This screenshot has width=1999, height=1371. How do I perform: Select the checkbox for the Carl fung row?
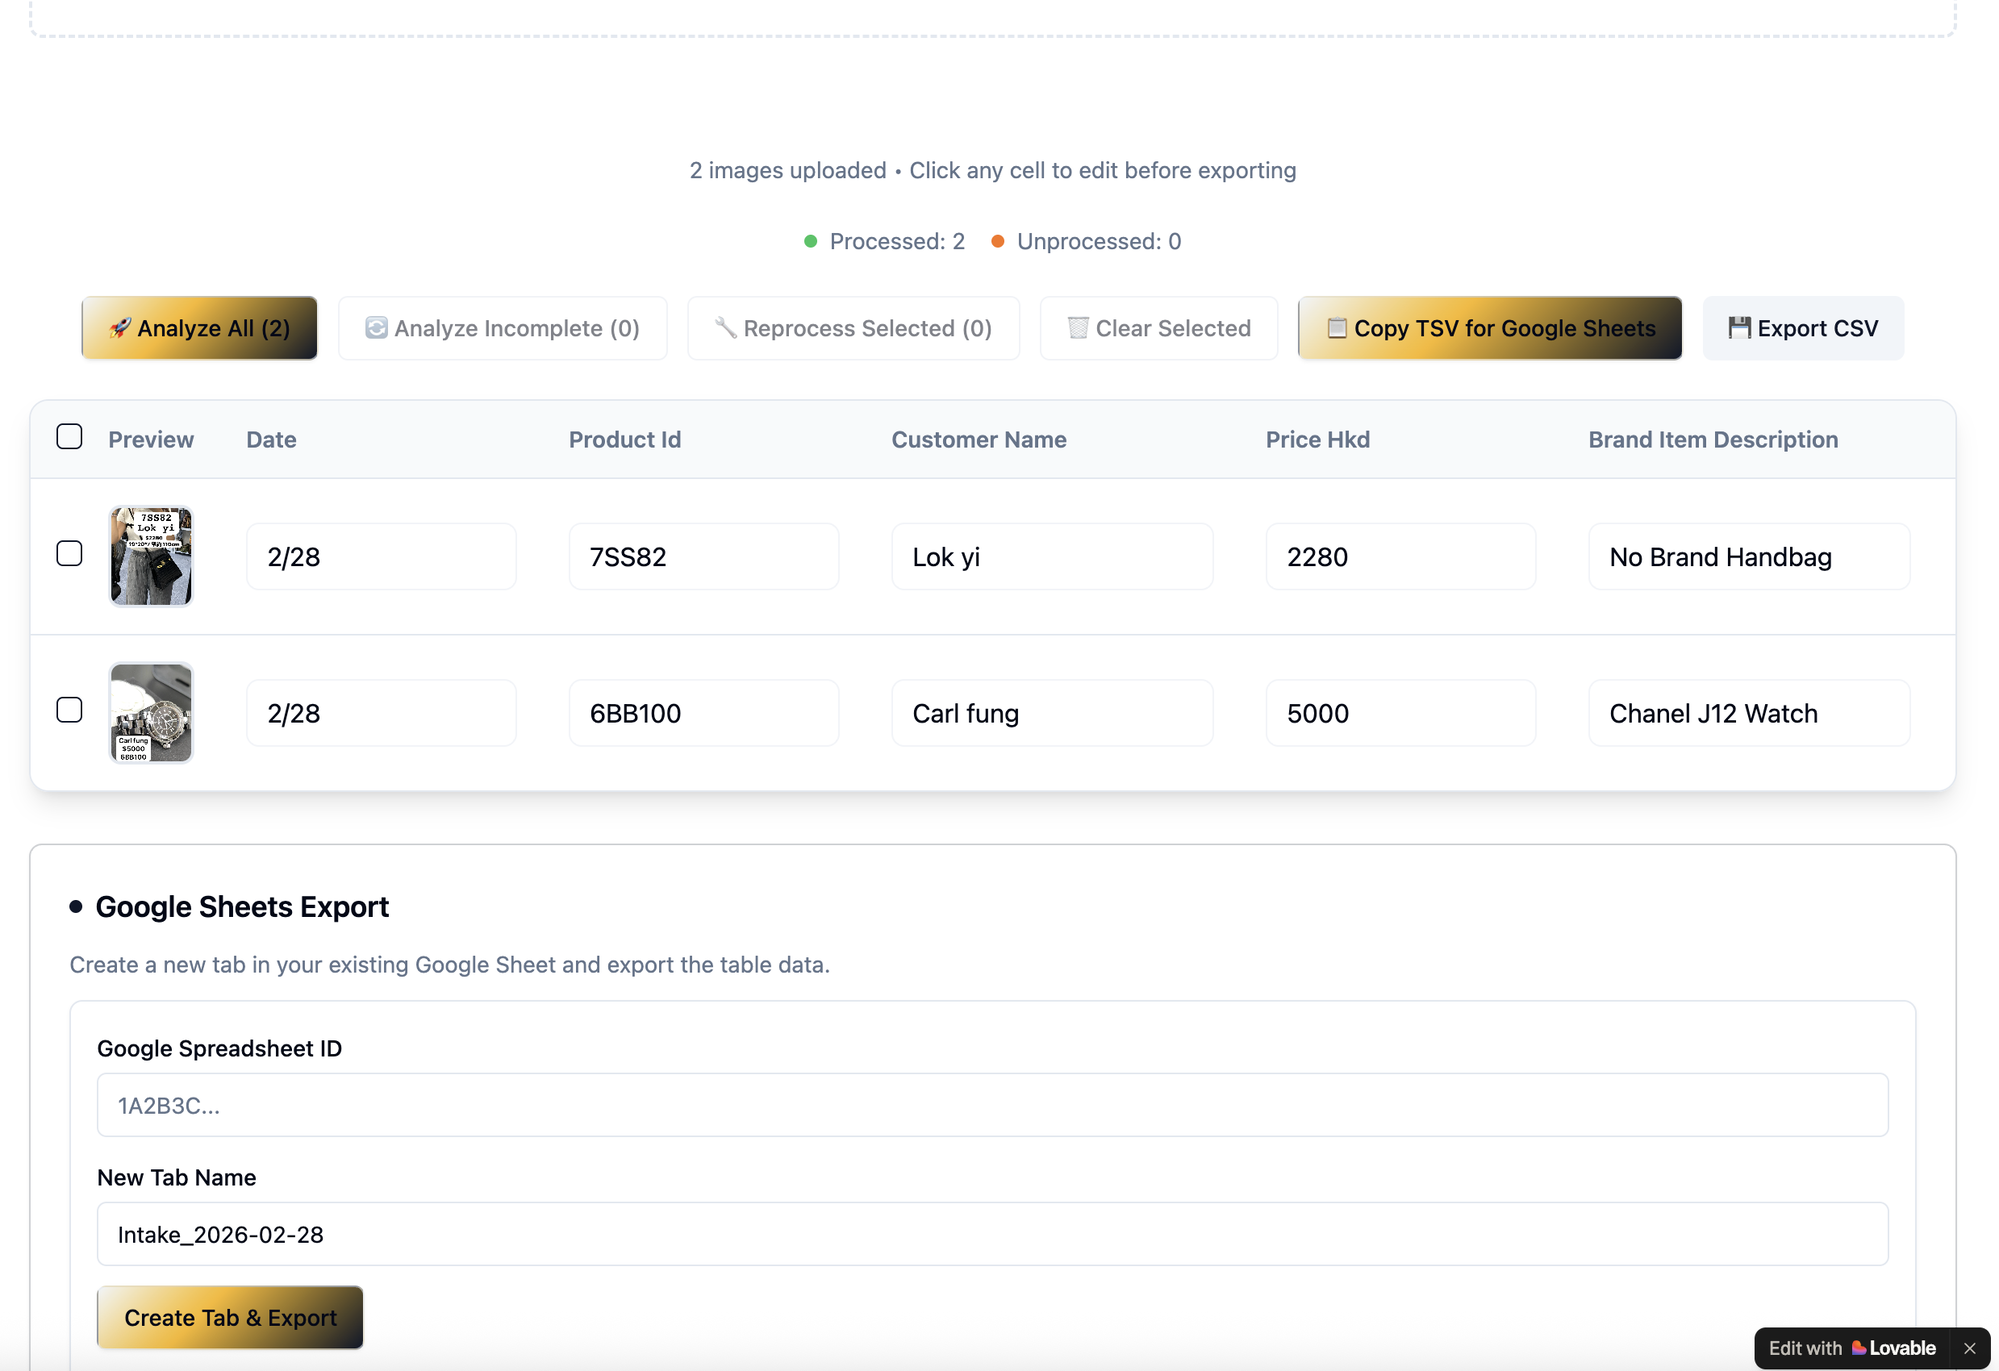click(x=69, y=710)
